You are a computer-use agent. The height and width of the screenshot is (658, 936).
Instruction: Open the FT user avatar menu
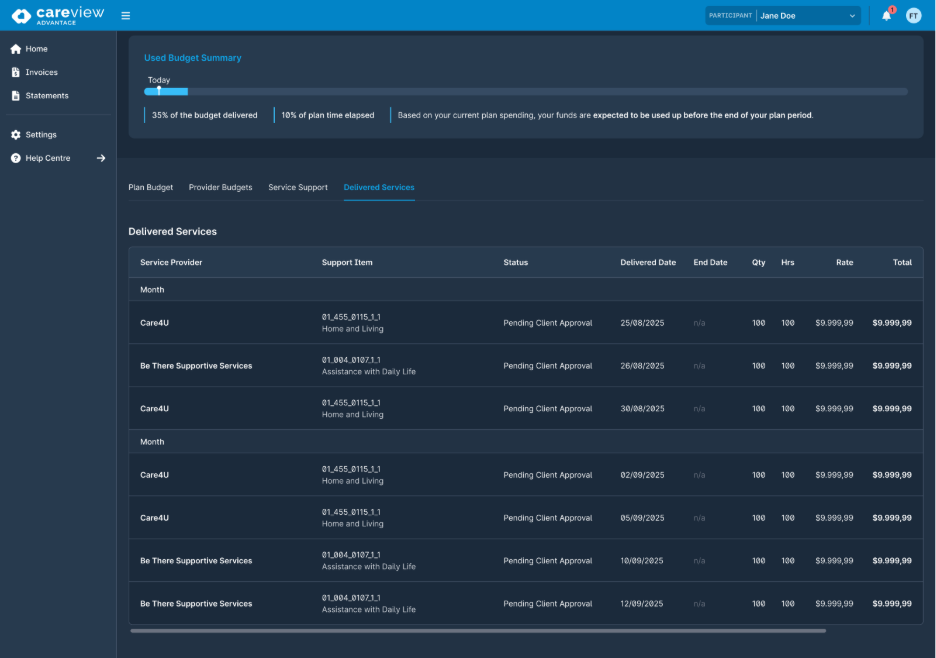click(913, 16)
